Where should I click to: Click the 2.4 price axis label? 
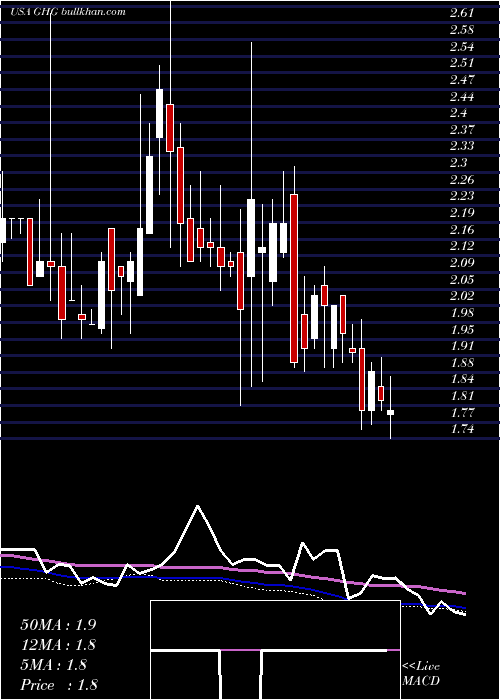[458, 113]
